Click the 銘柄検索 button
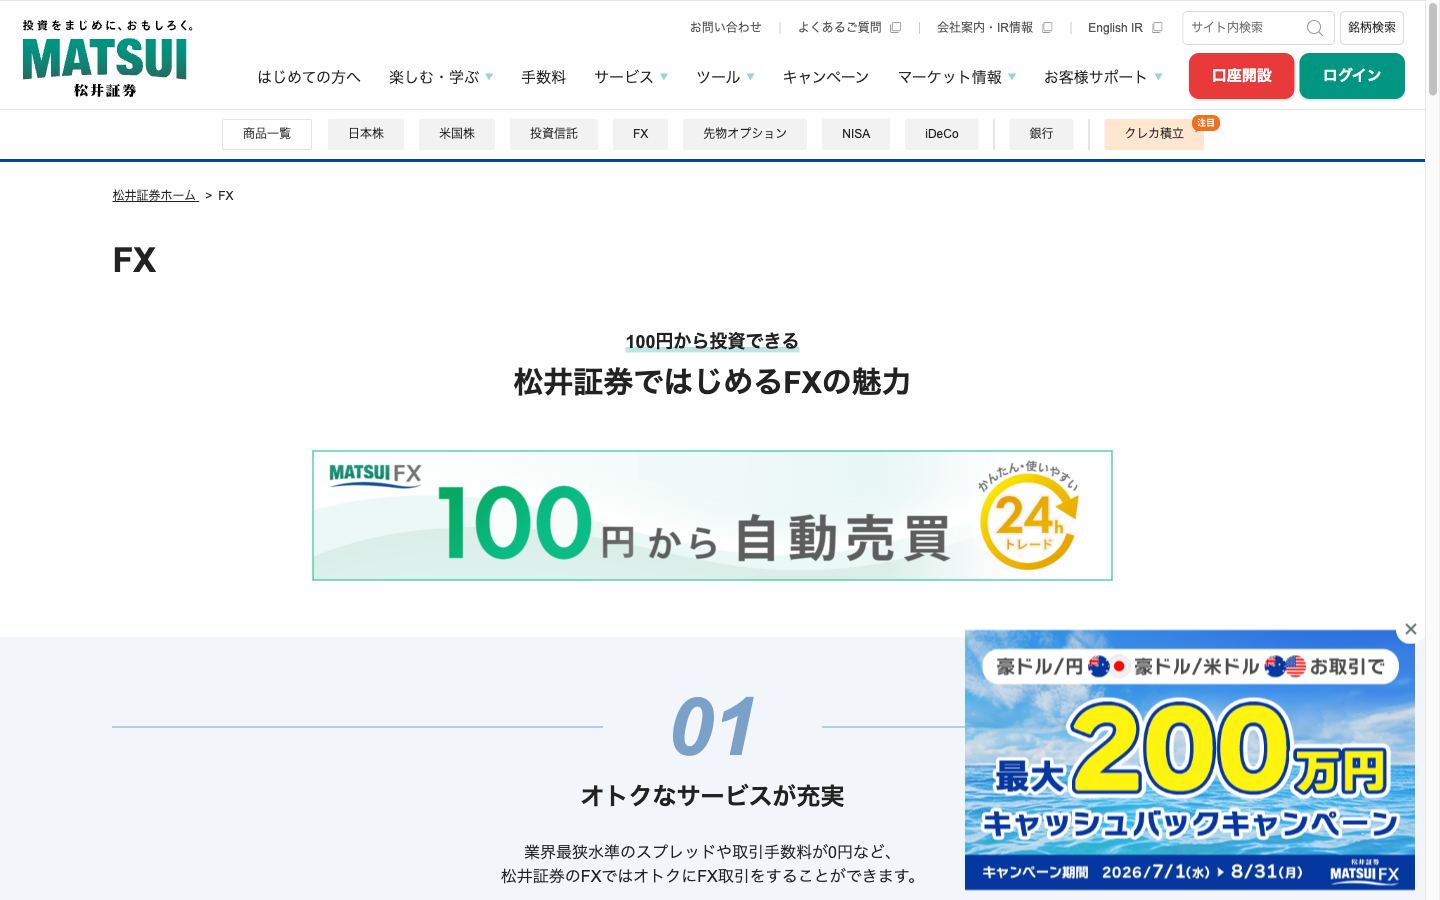 [1372, 28]
